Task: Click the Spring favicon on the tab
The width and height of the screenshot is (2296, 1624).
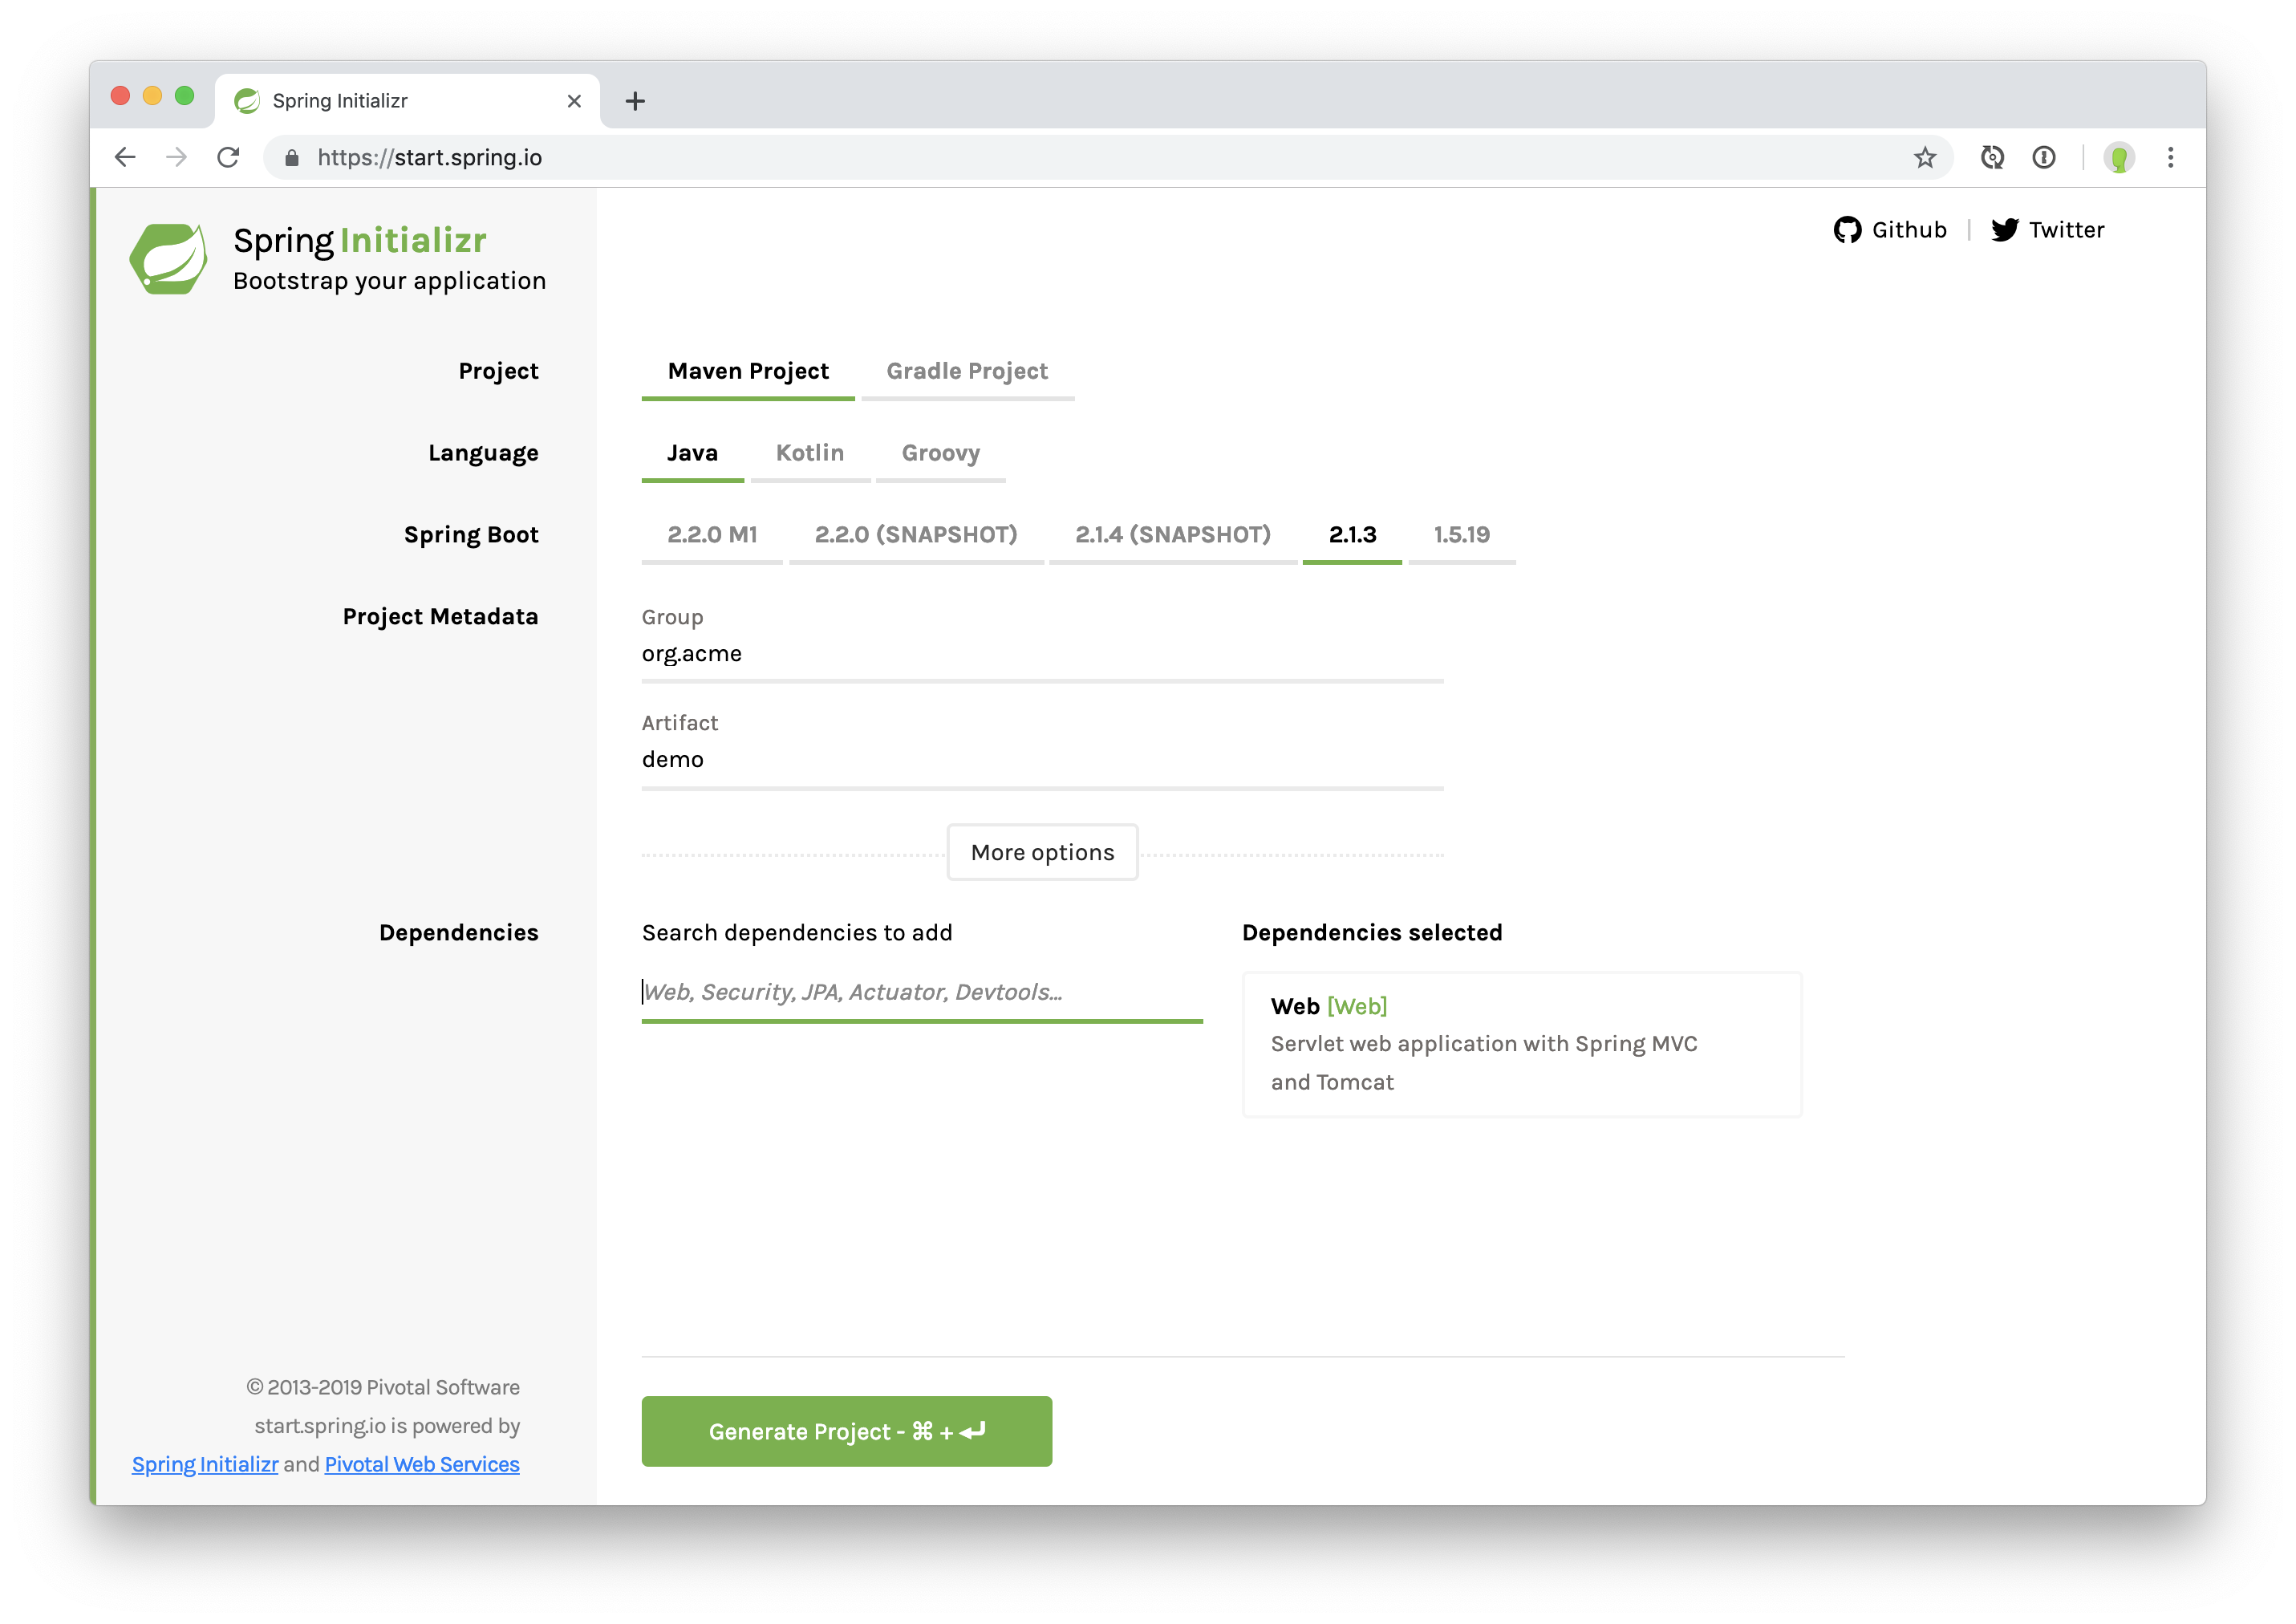Action: pos(247,101)
